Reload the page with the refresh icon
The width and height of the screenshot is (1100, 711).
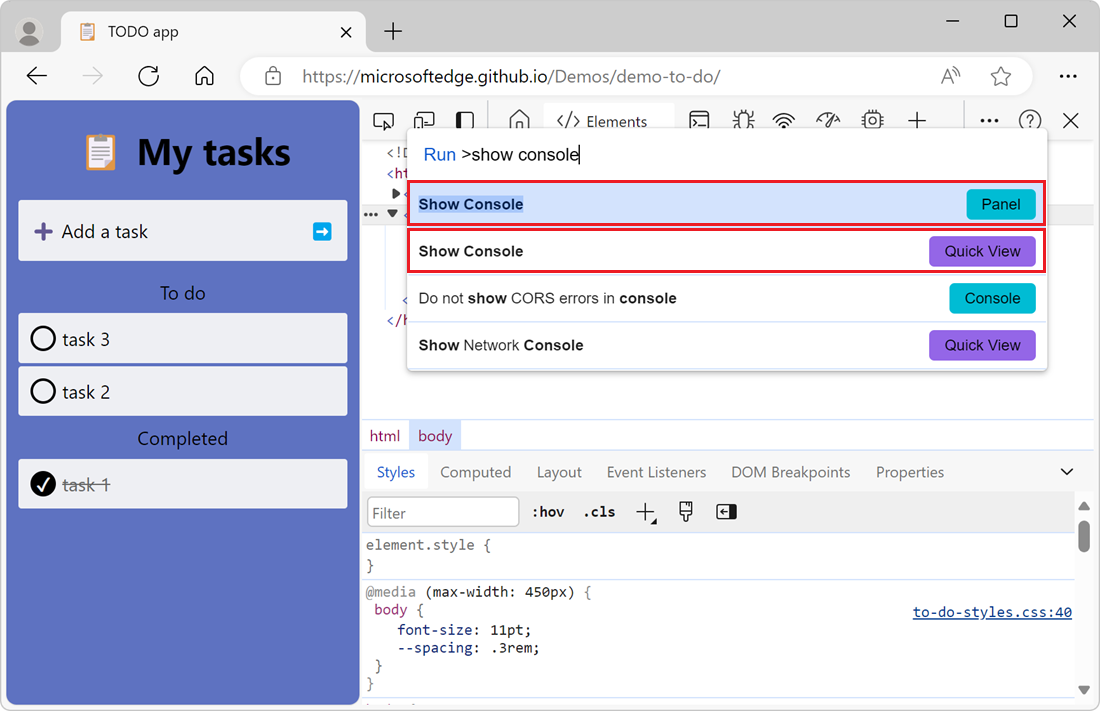148,75
